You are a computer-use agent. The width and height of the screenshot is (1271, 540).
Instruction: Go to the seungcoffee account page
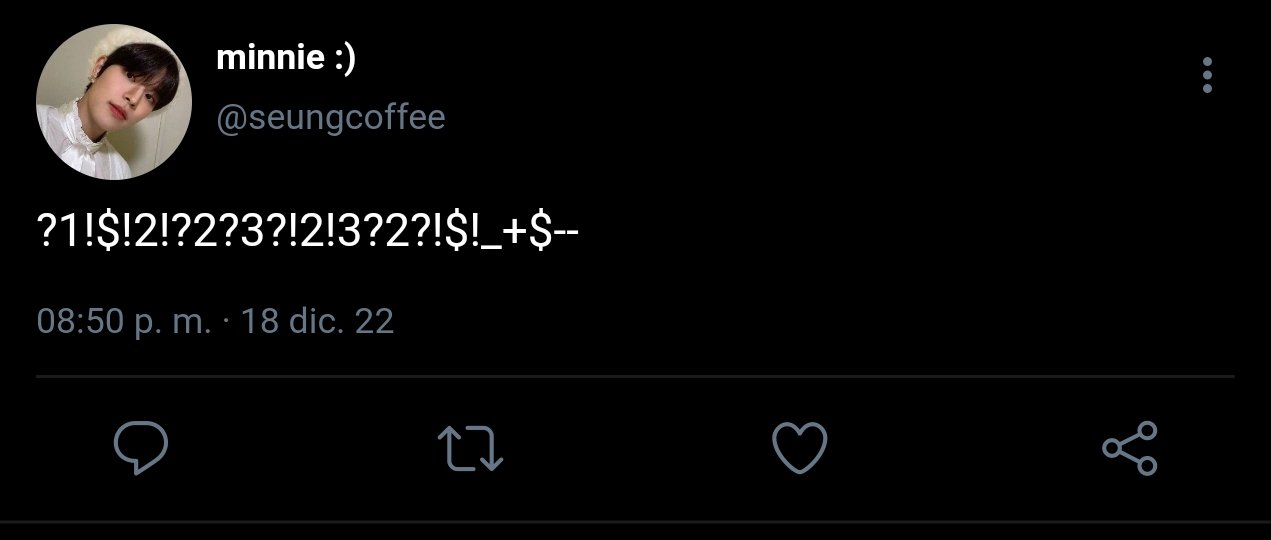pos(331,118)
